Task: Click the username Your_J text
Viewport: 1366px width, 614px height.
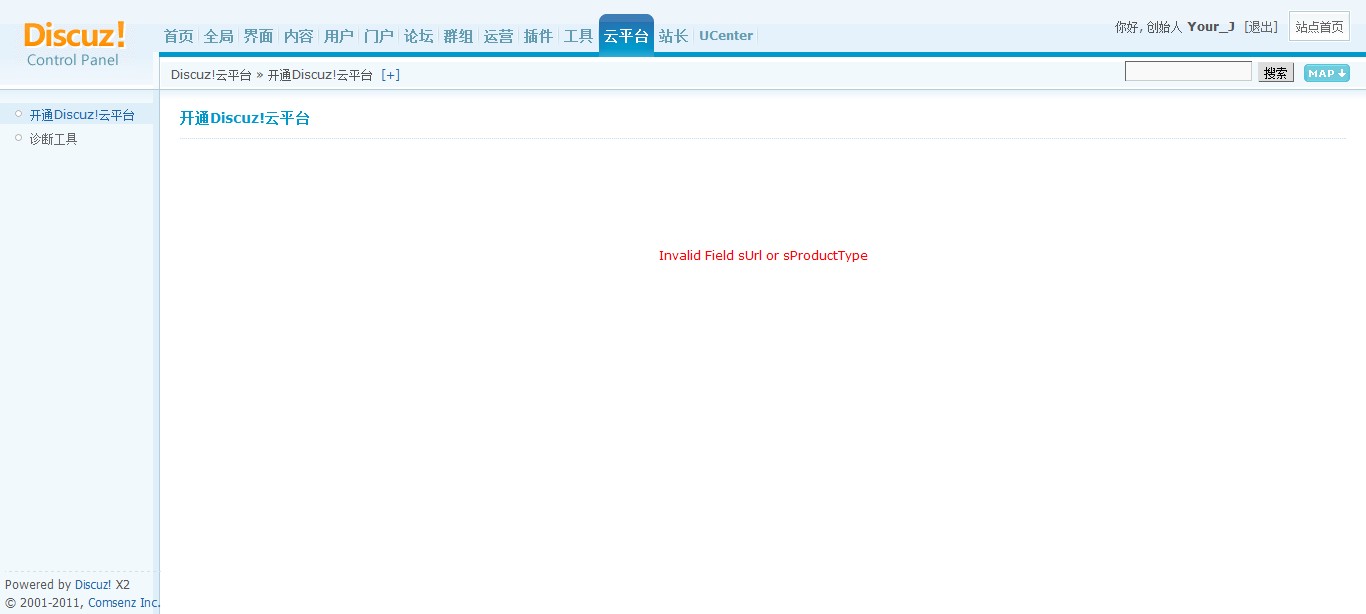Action: tap(1211, 27)
